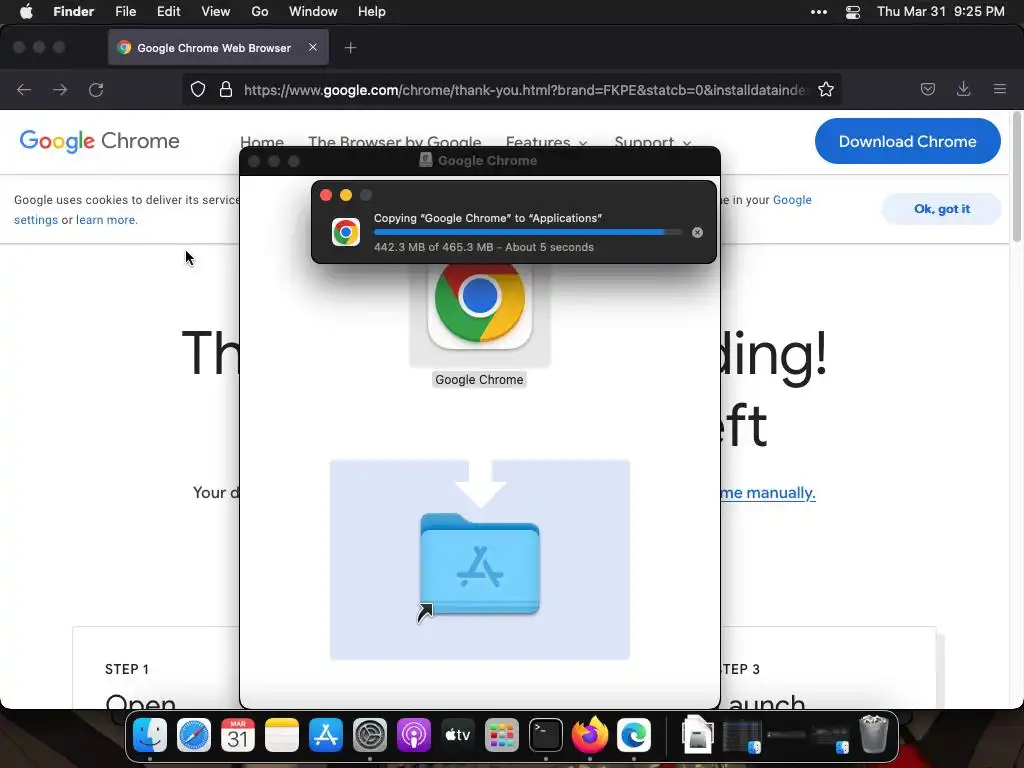Open the App Store from the Dock
Screen dimensions: 1024x768
click(326, 735)
